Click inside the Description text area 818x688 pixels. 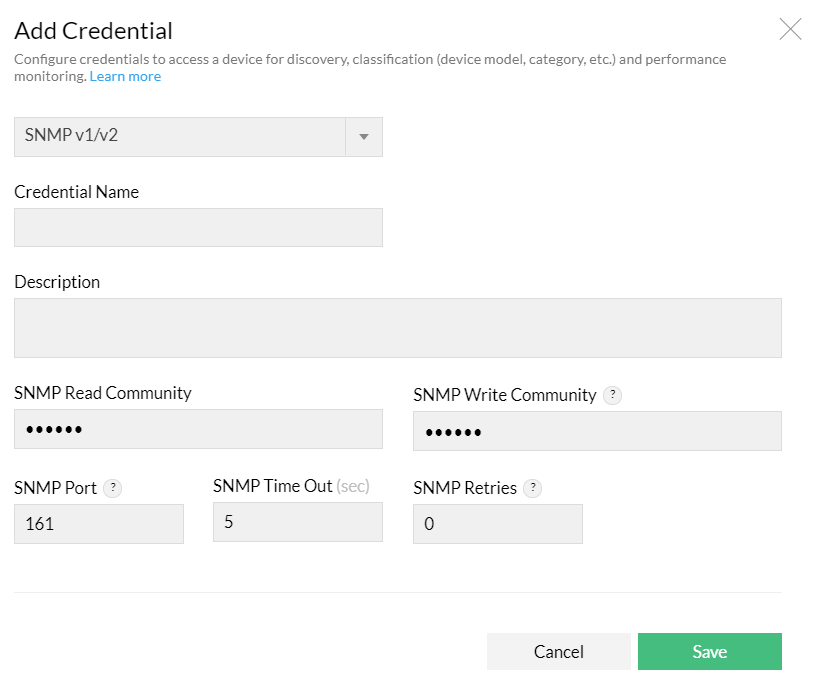397,328
